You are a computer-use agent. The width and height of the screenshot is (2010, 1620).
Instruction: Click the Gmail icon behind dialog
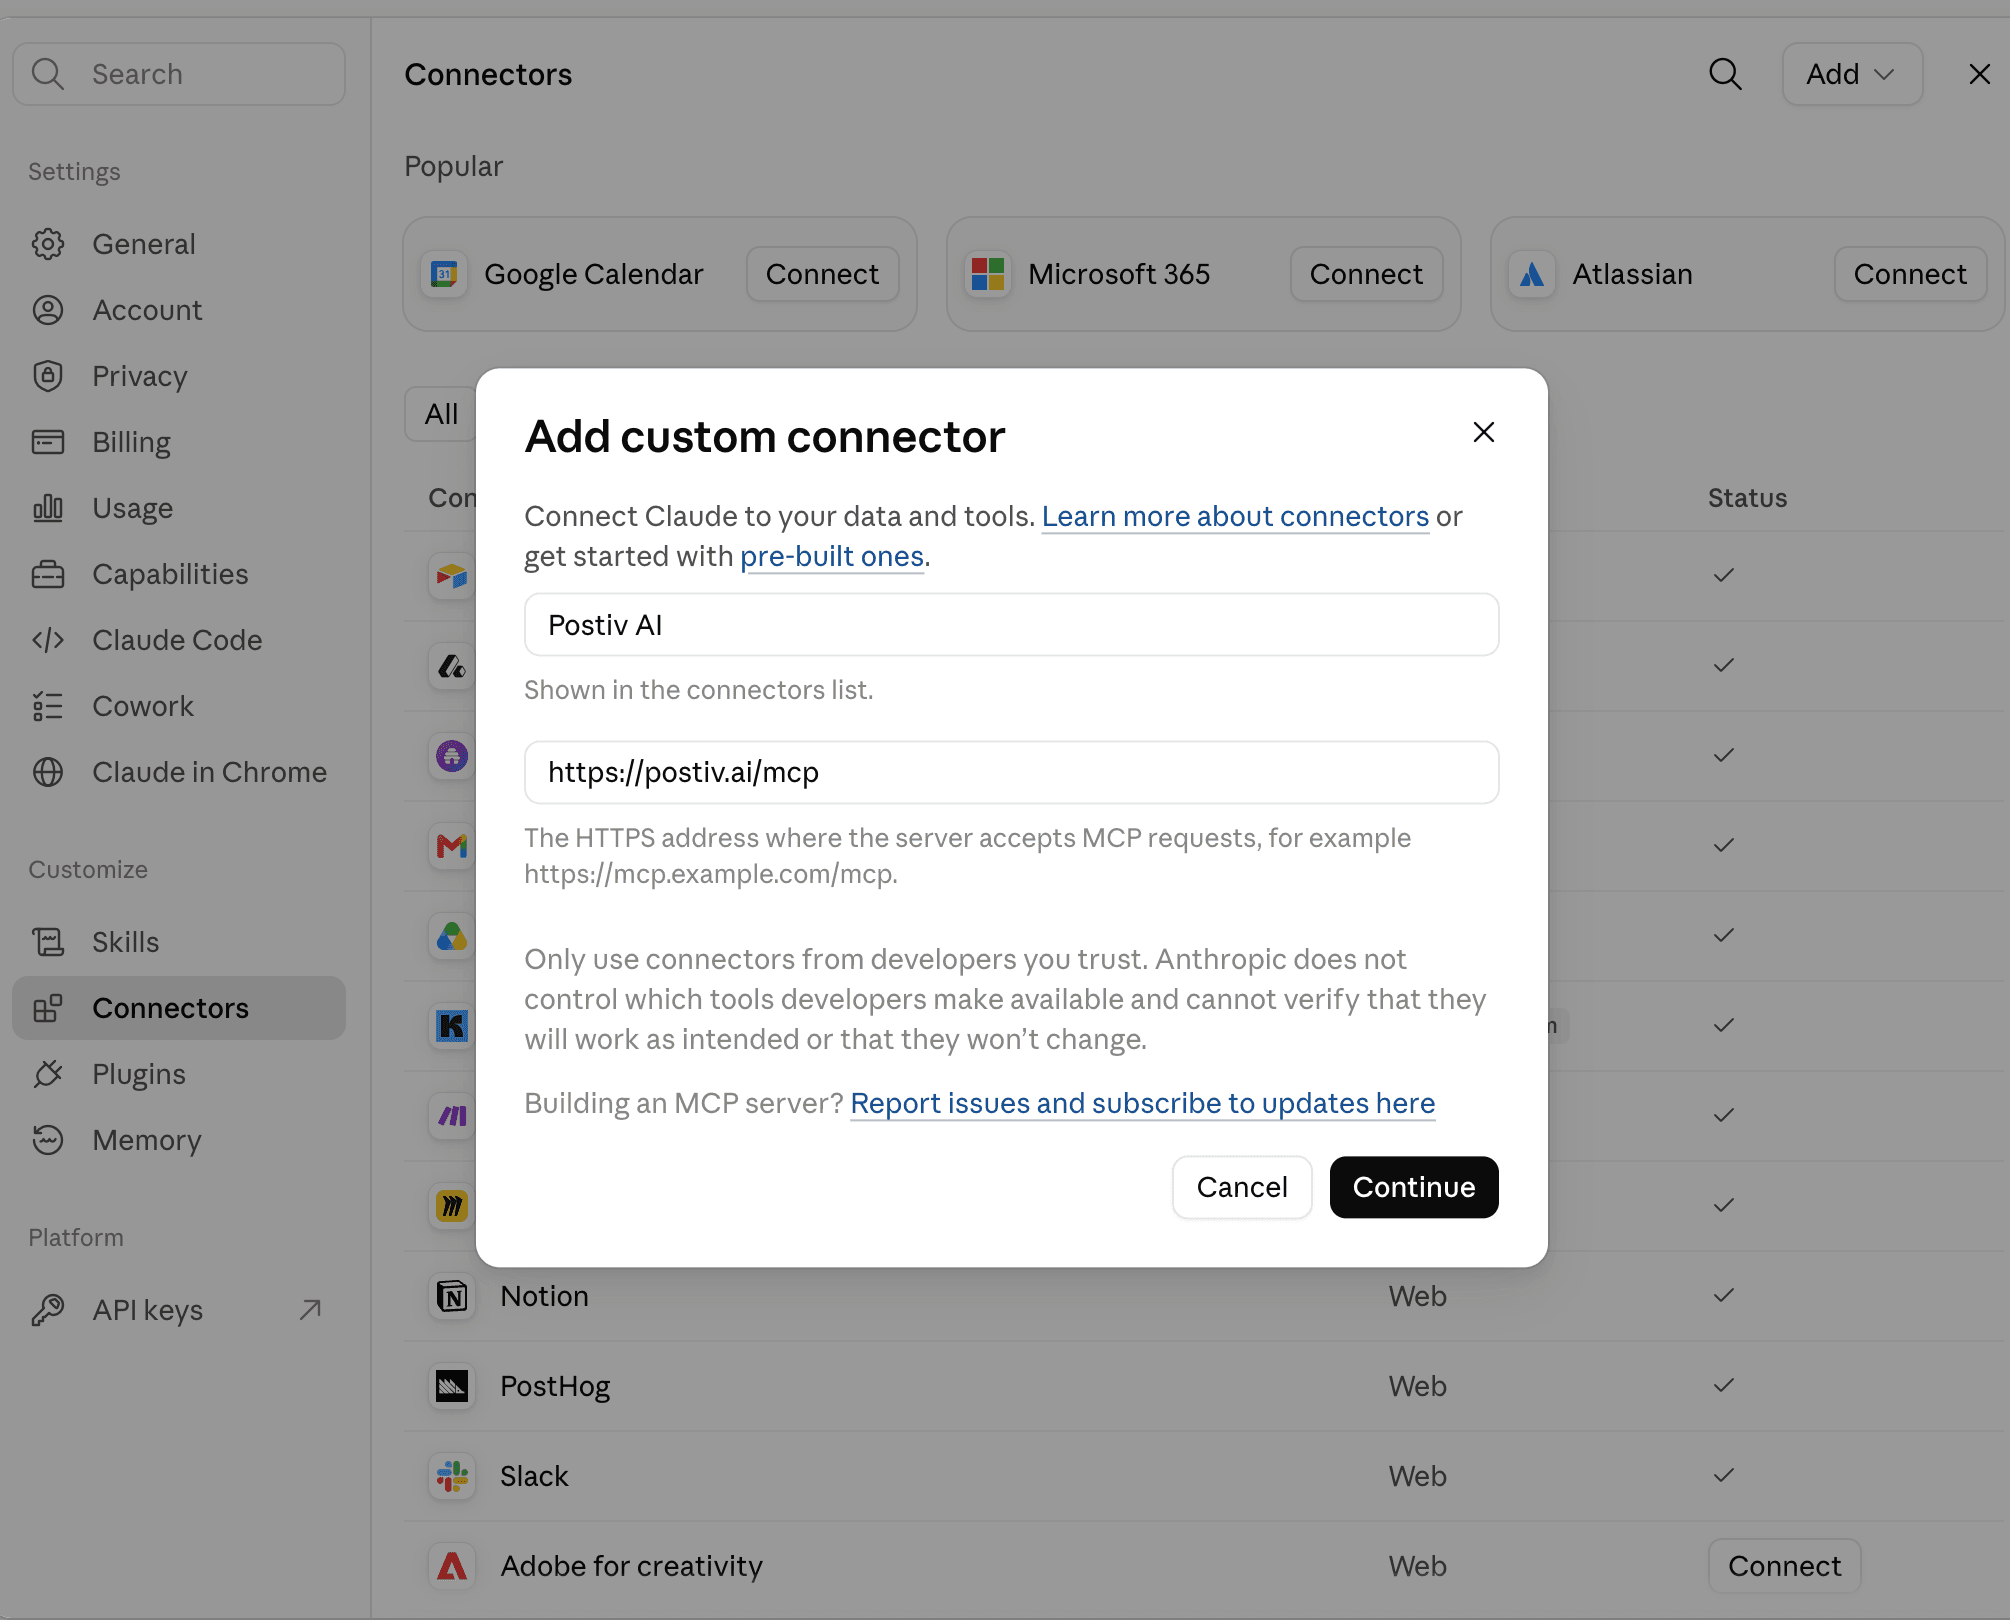pyautogui.click(x=451, y=846)
